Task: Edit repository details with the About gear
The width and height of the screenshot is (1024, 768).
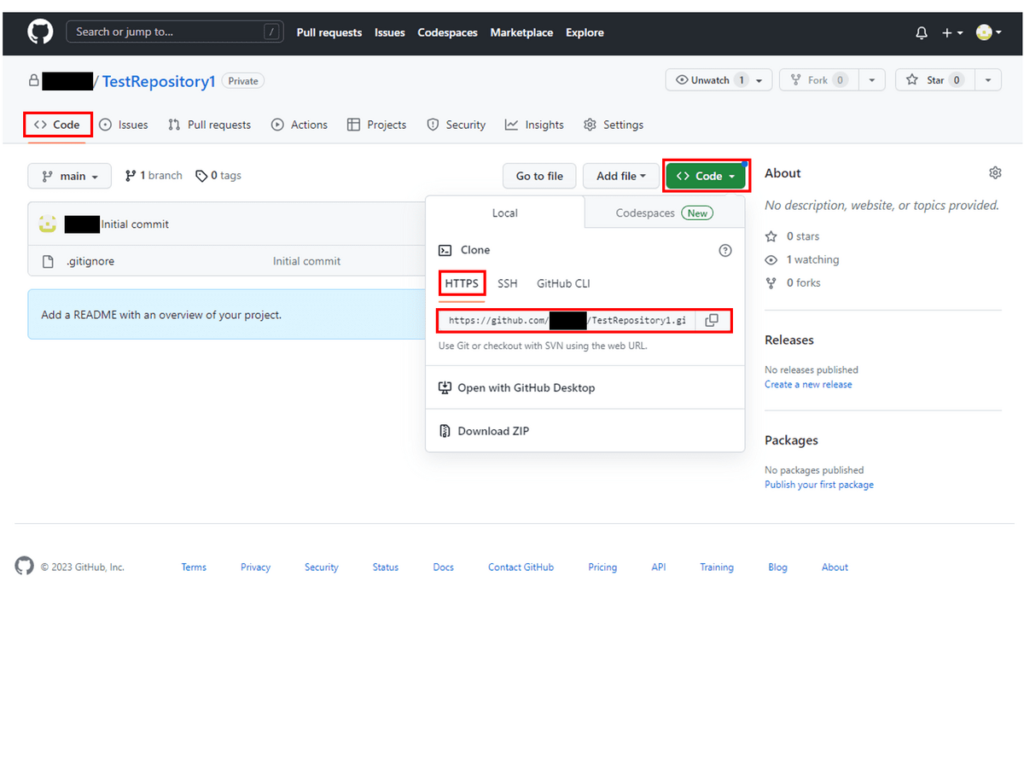Action: (995, 173)
